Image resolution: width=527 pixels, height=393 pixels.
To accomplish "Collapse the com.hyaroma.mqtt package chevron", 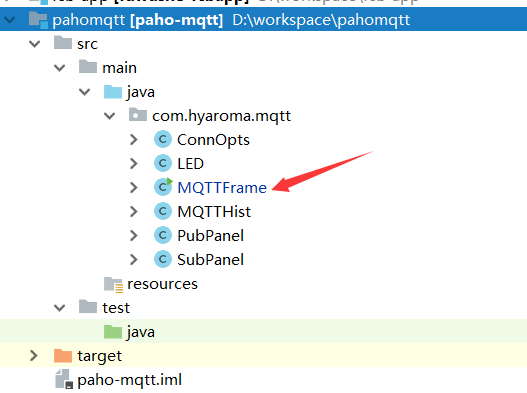I will [x=110, y=116].
